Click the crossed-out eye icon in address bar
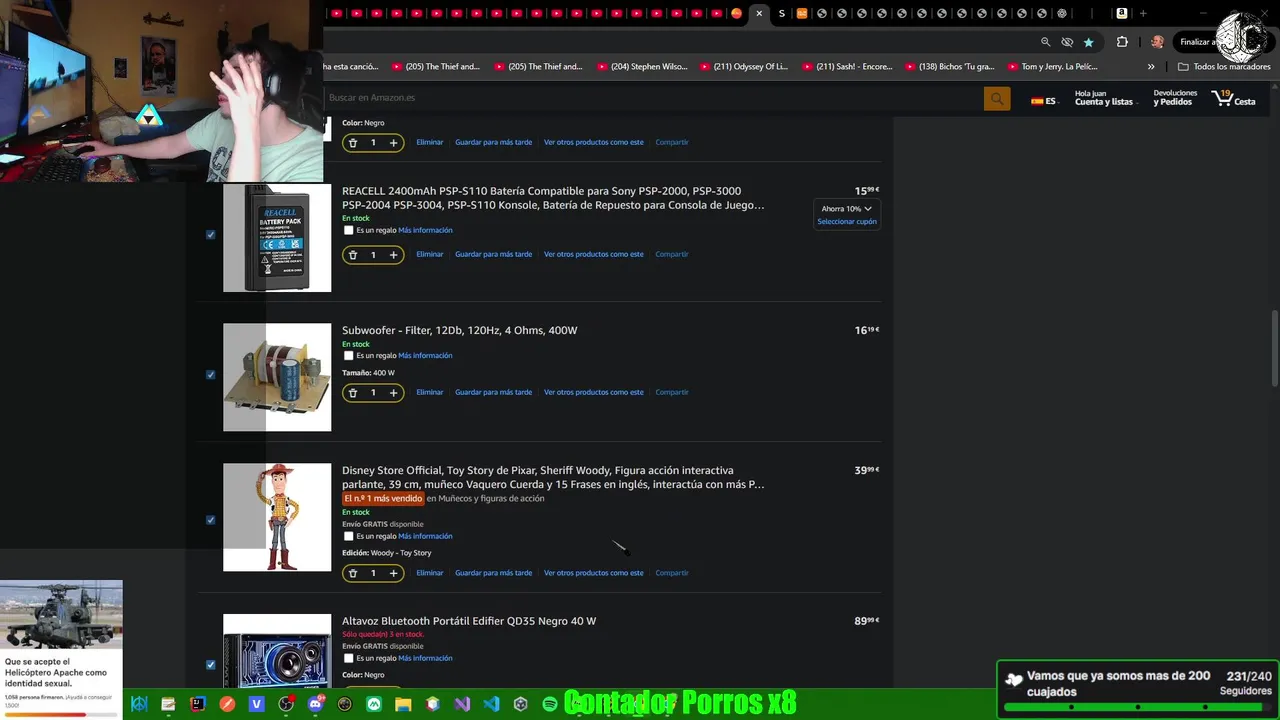 (x=1067, y=42)
